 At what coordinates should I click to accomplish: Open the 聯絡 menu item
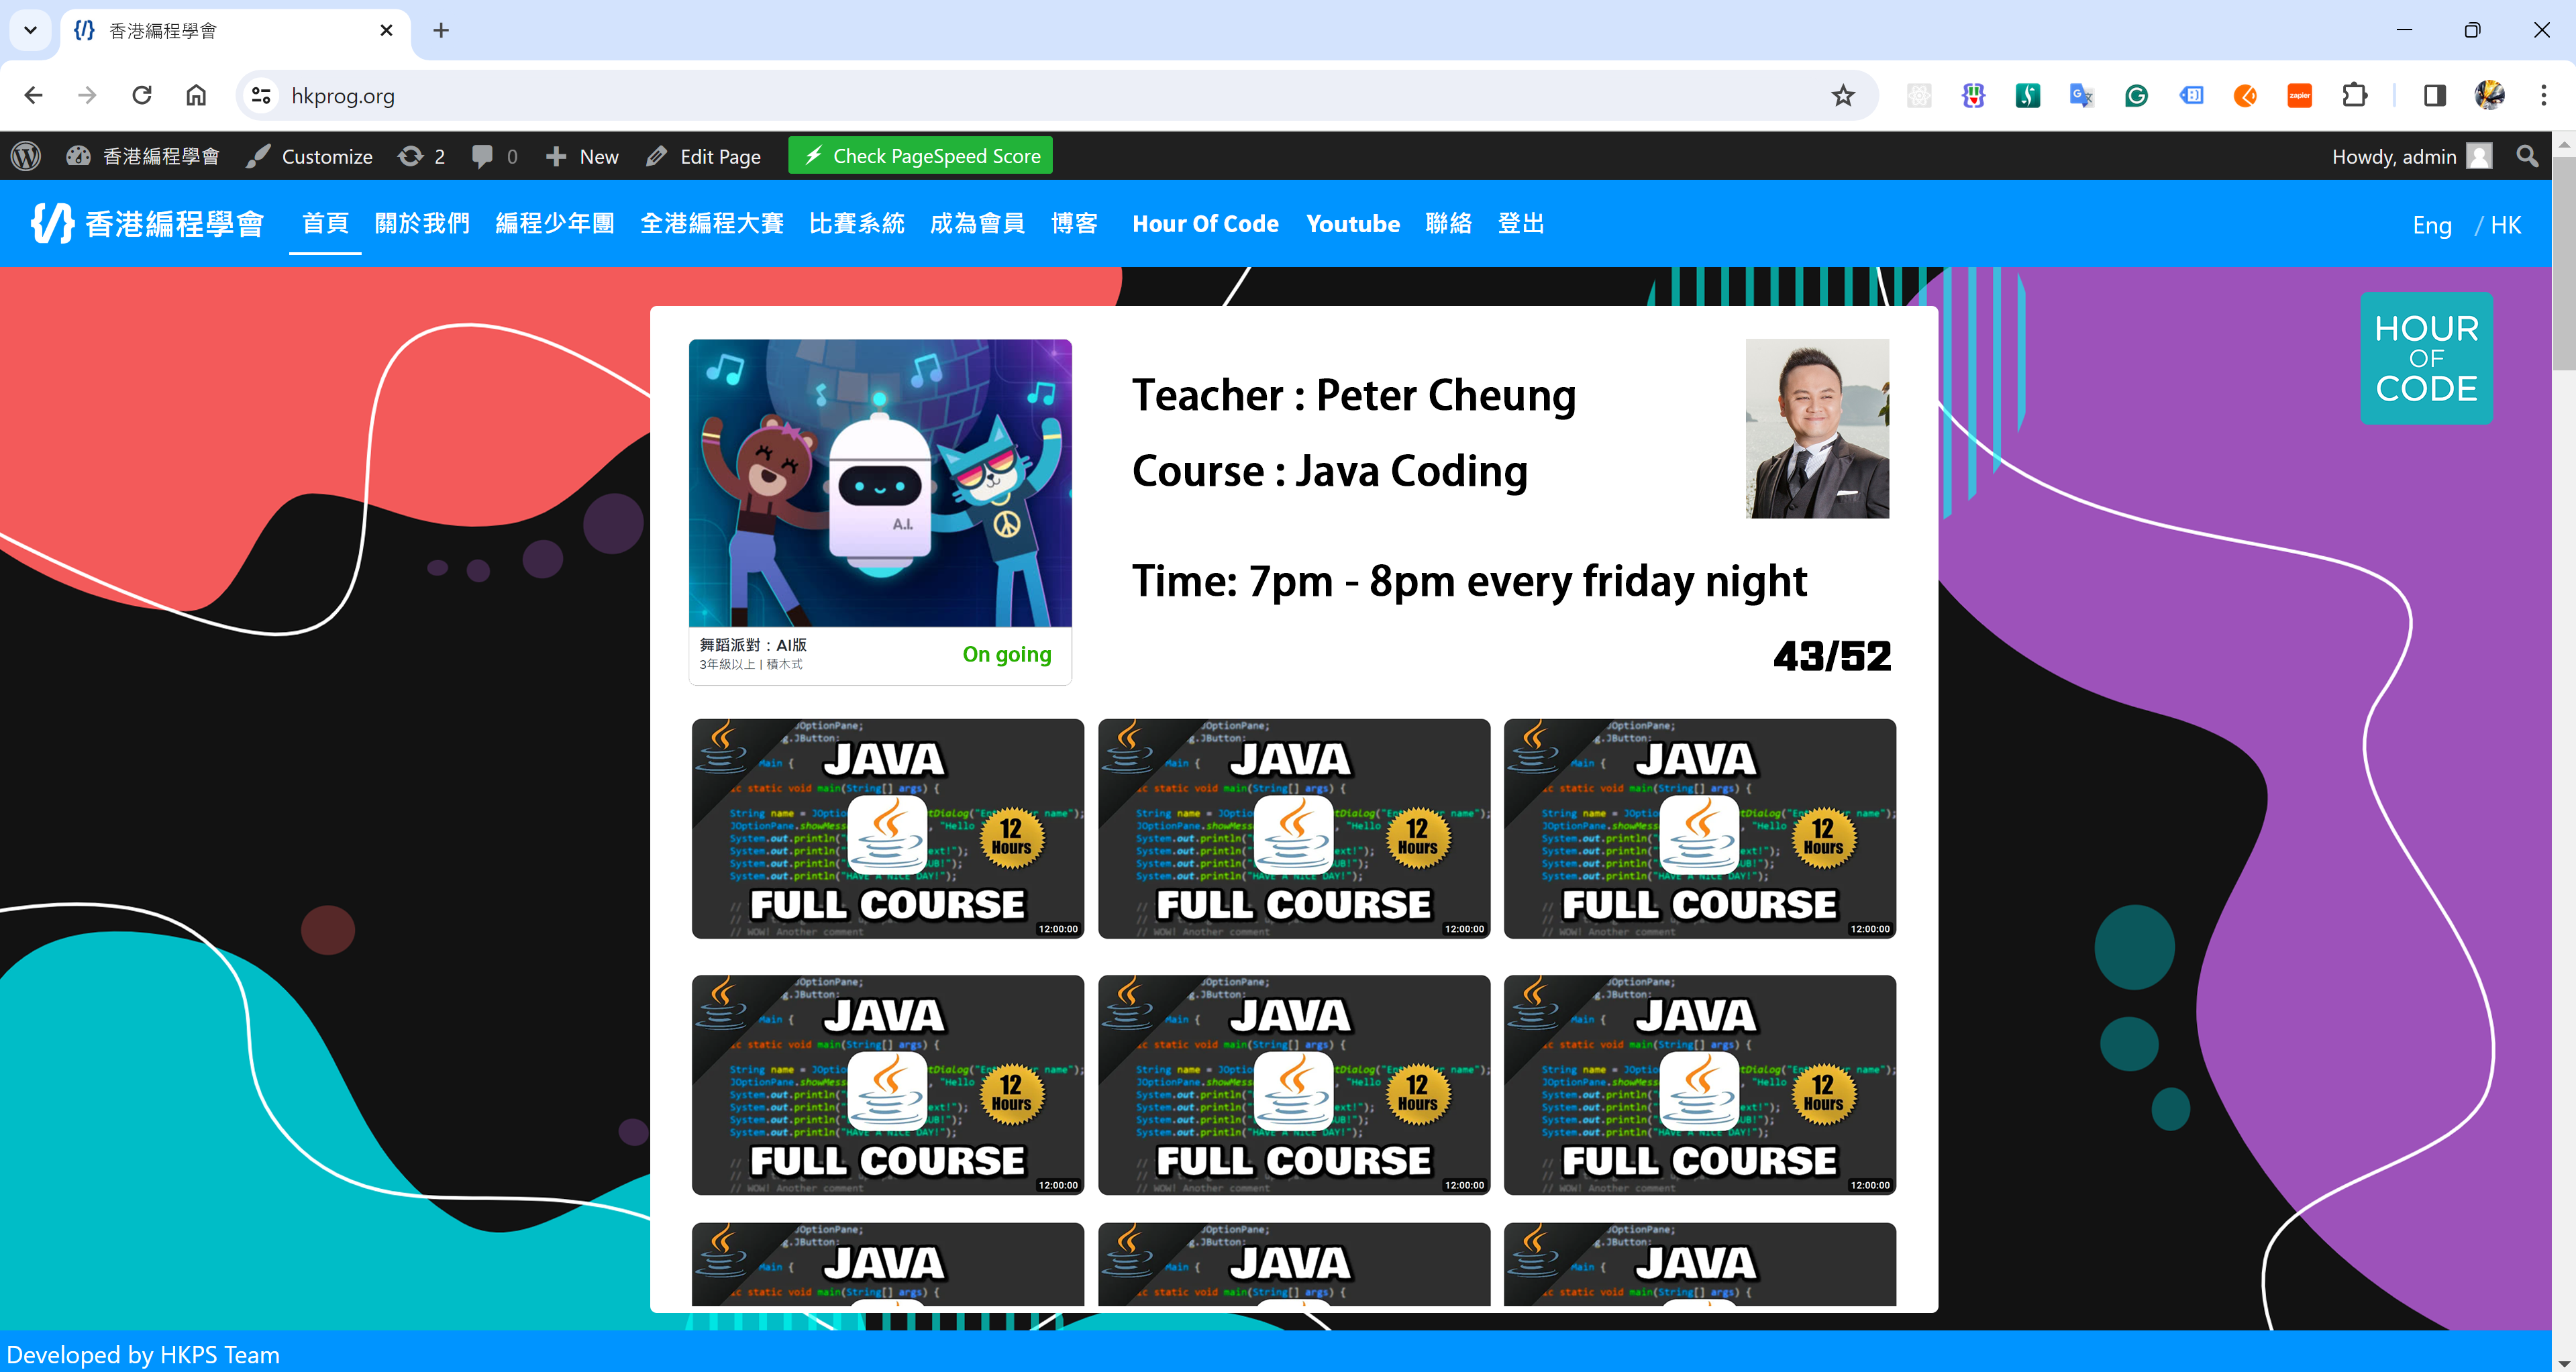[1448, 223]
